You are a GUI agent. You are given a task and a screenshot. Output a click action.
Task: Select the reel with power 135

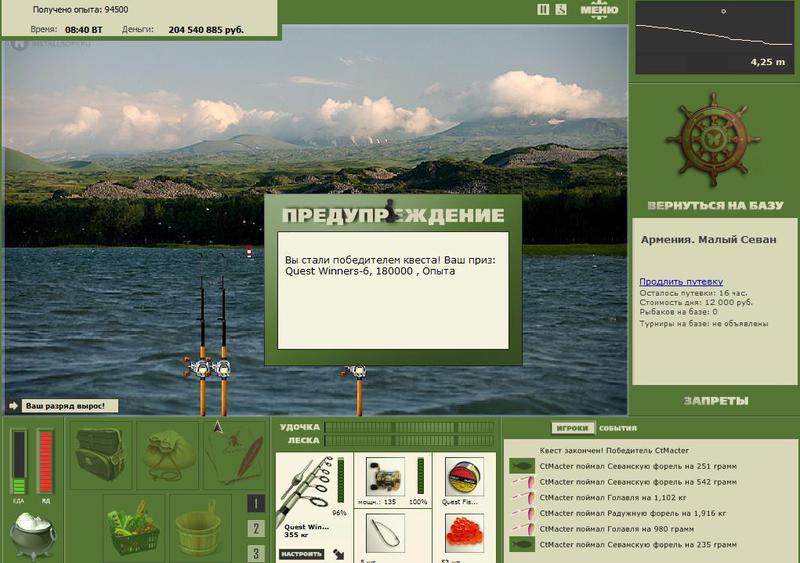pyautogui.click(x=385, y=477)
